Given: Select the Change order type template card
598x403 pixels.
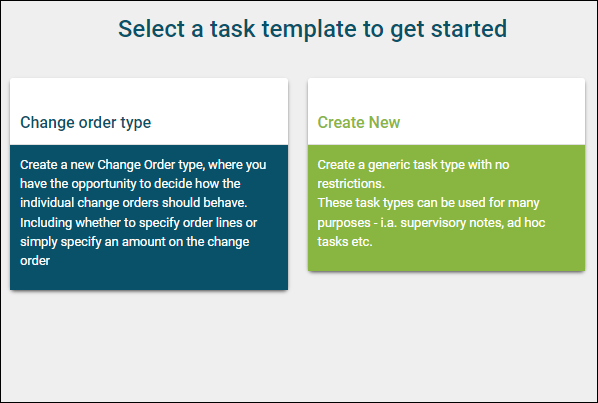Looking at the screenshot, I should [149, 184].
